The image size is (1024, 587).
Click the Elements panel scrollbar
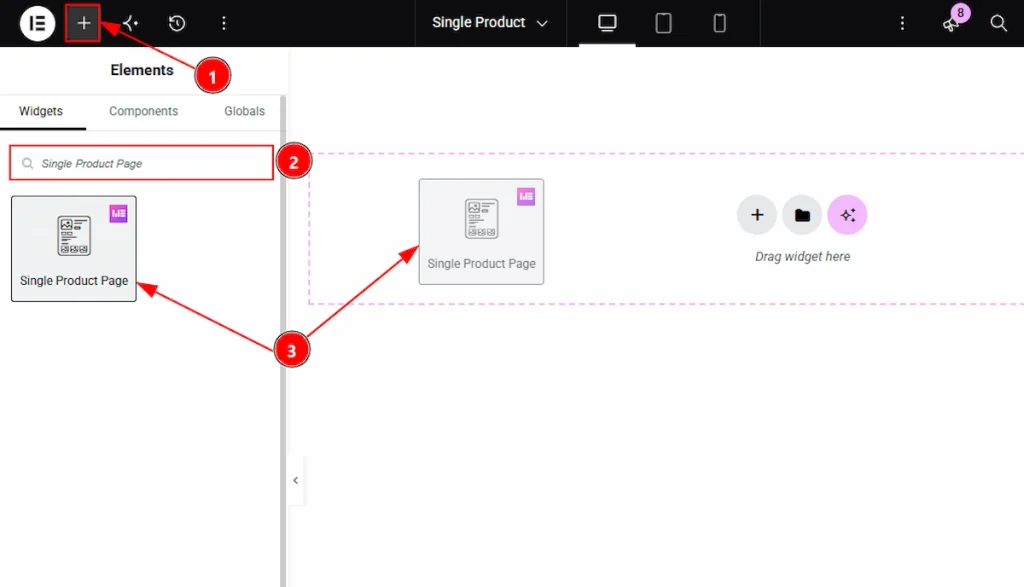point(283,340)
